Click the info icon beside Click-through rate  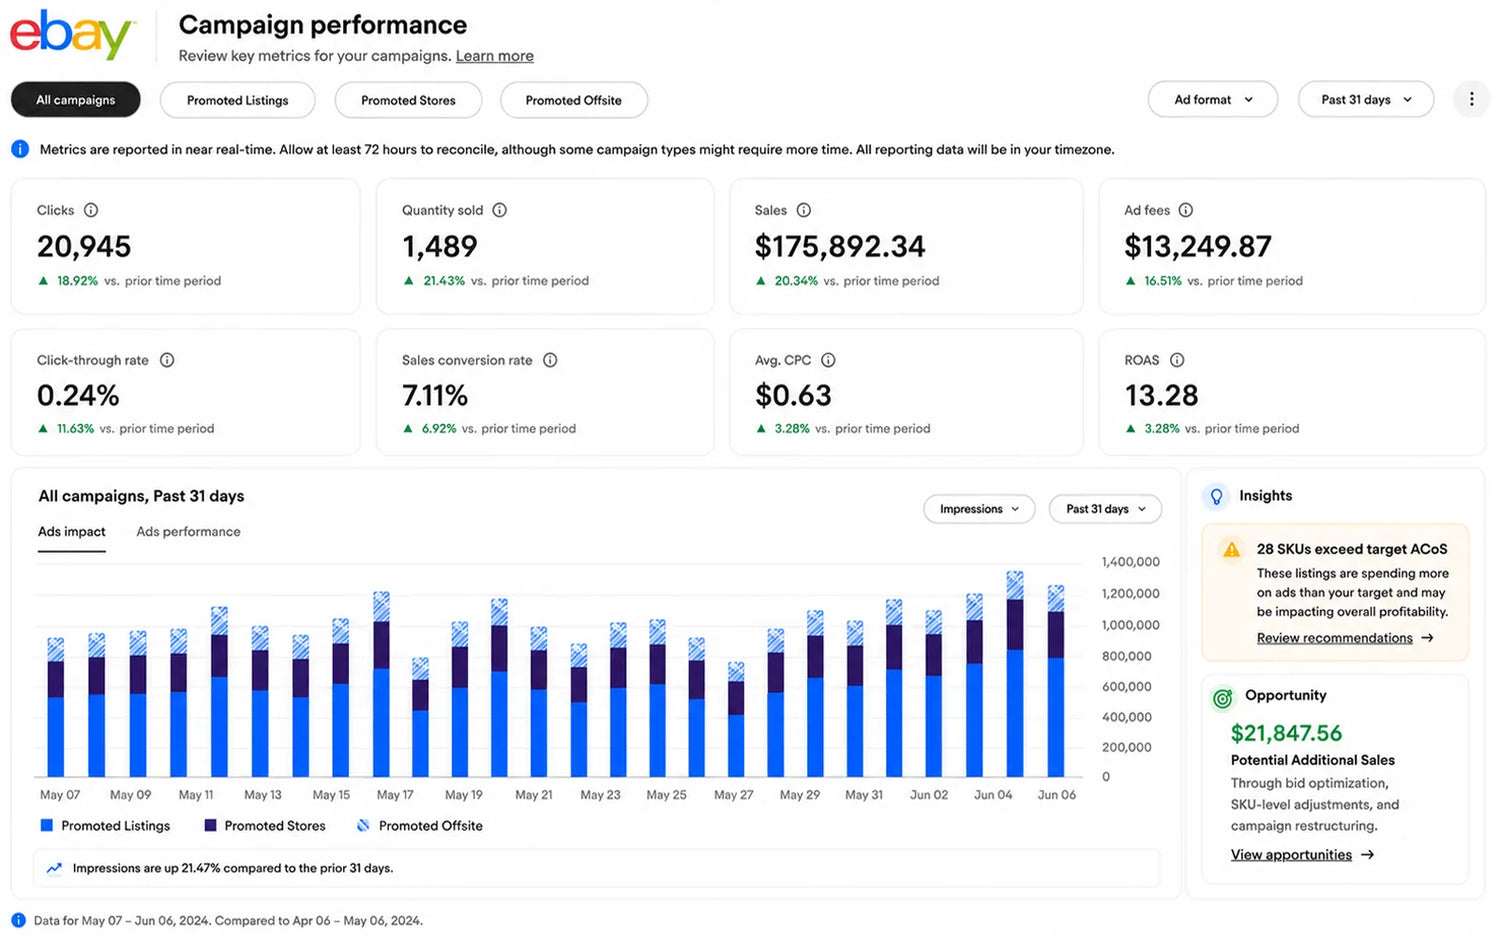[x=167, y=360]
